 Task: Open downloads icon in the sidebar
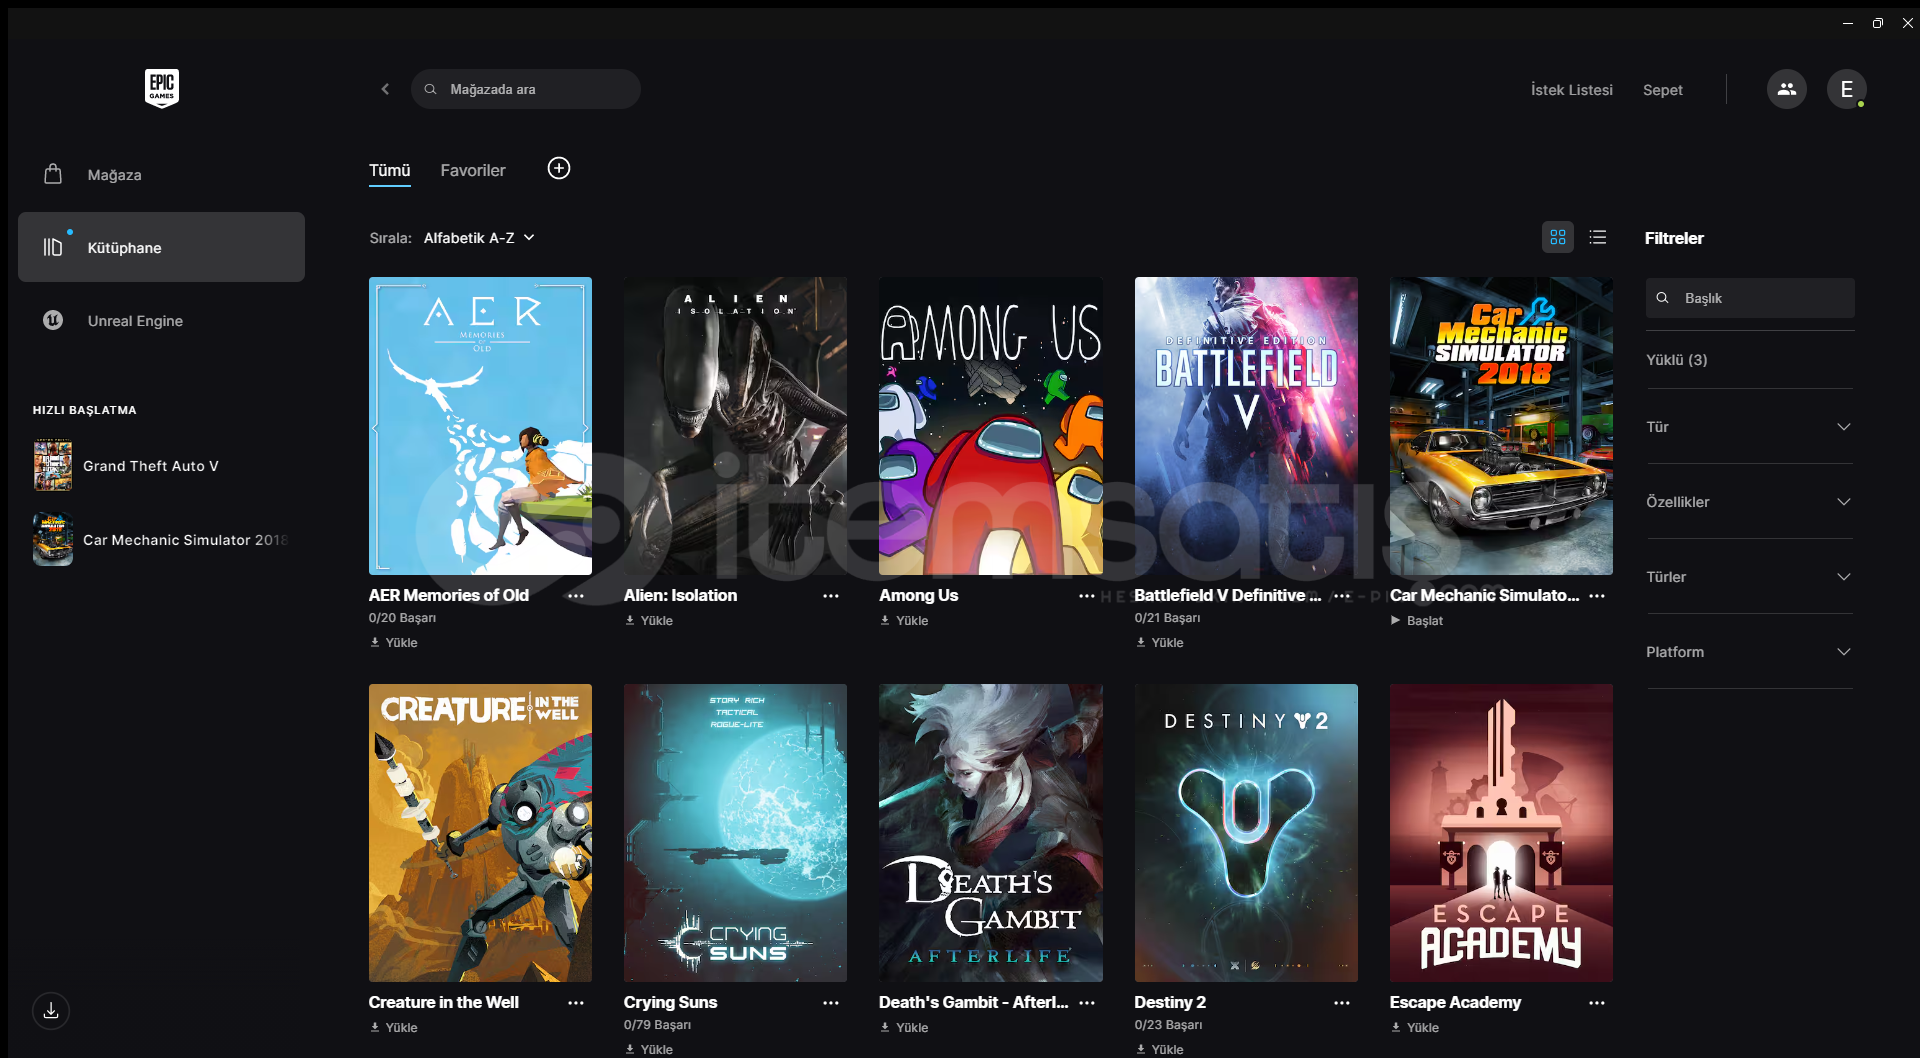pos(51,1011)
